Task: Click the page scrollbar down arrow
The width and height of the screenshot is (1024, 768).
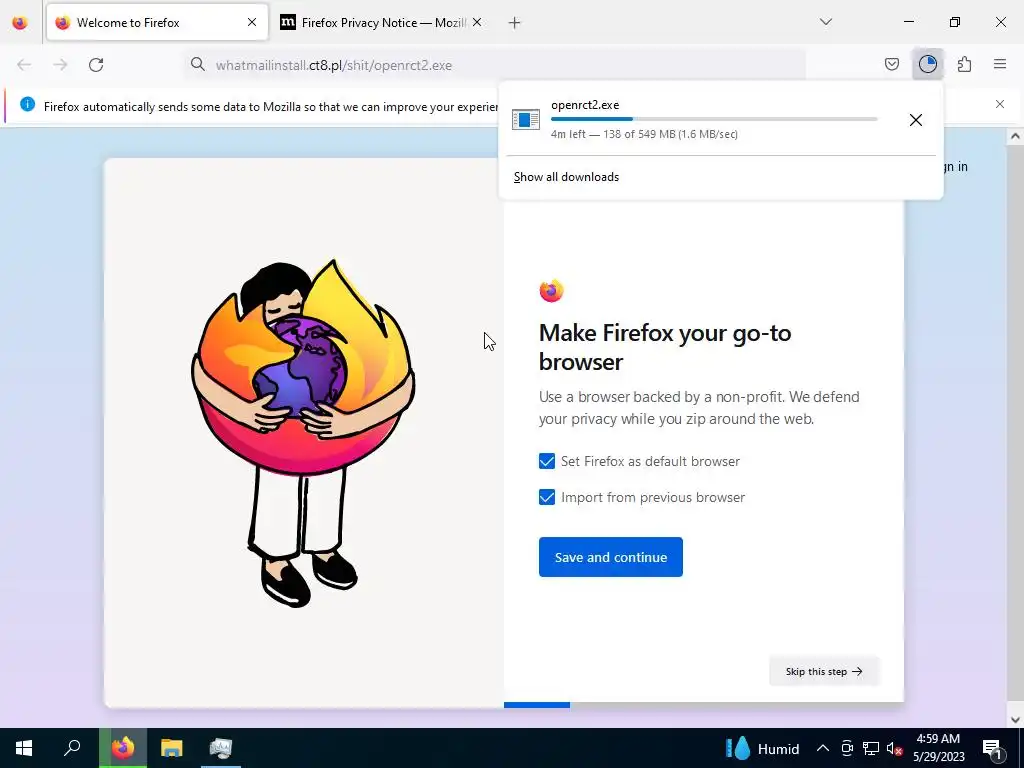Action: pyautogui.click(x=1015, y=720)
